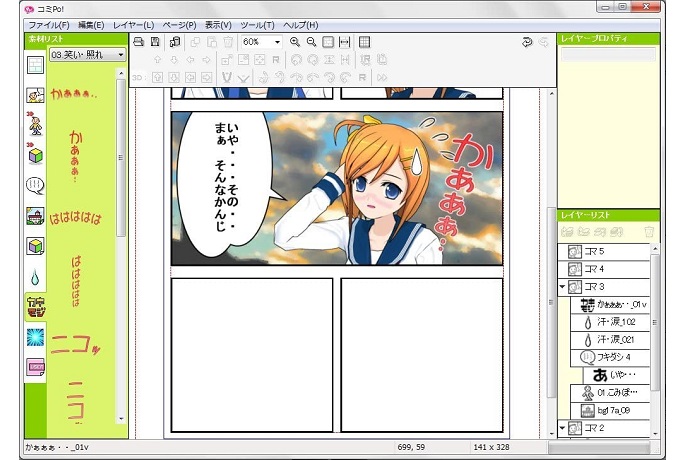Open the panel frame material category

35,66
